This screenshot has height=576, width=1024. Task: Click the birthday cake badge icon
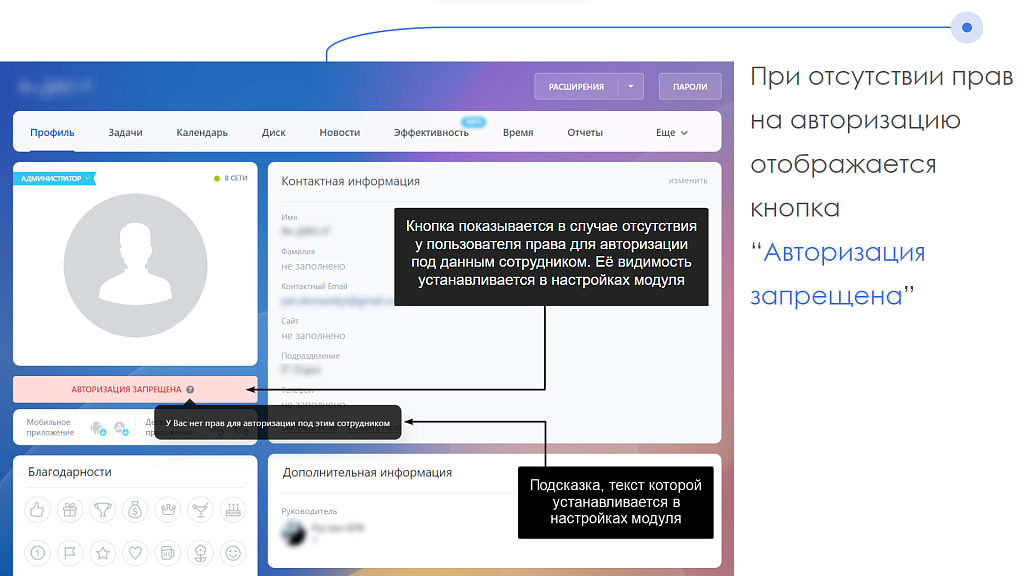232,510
